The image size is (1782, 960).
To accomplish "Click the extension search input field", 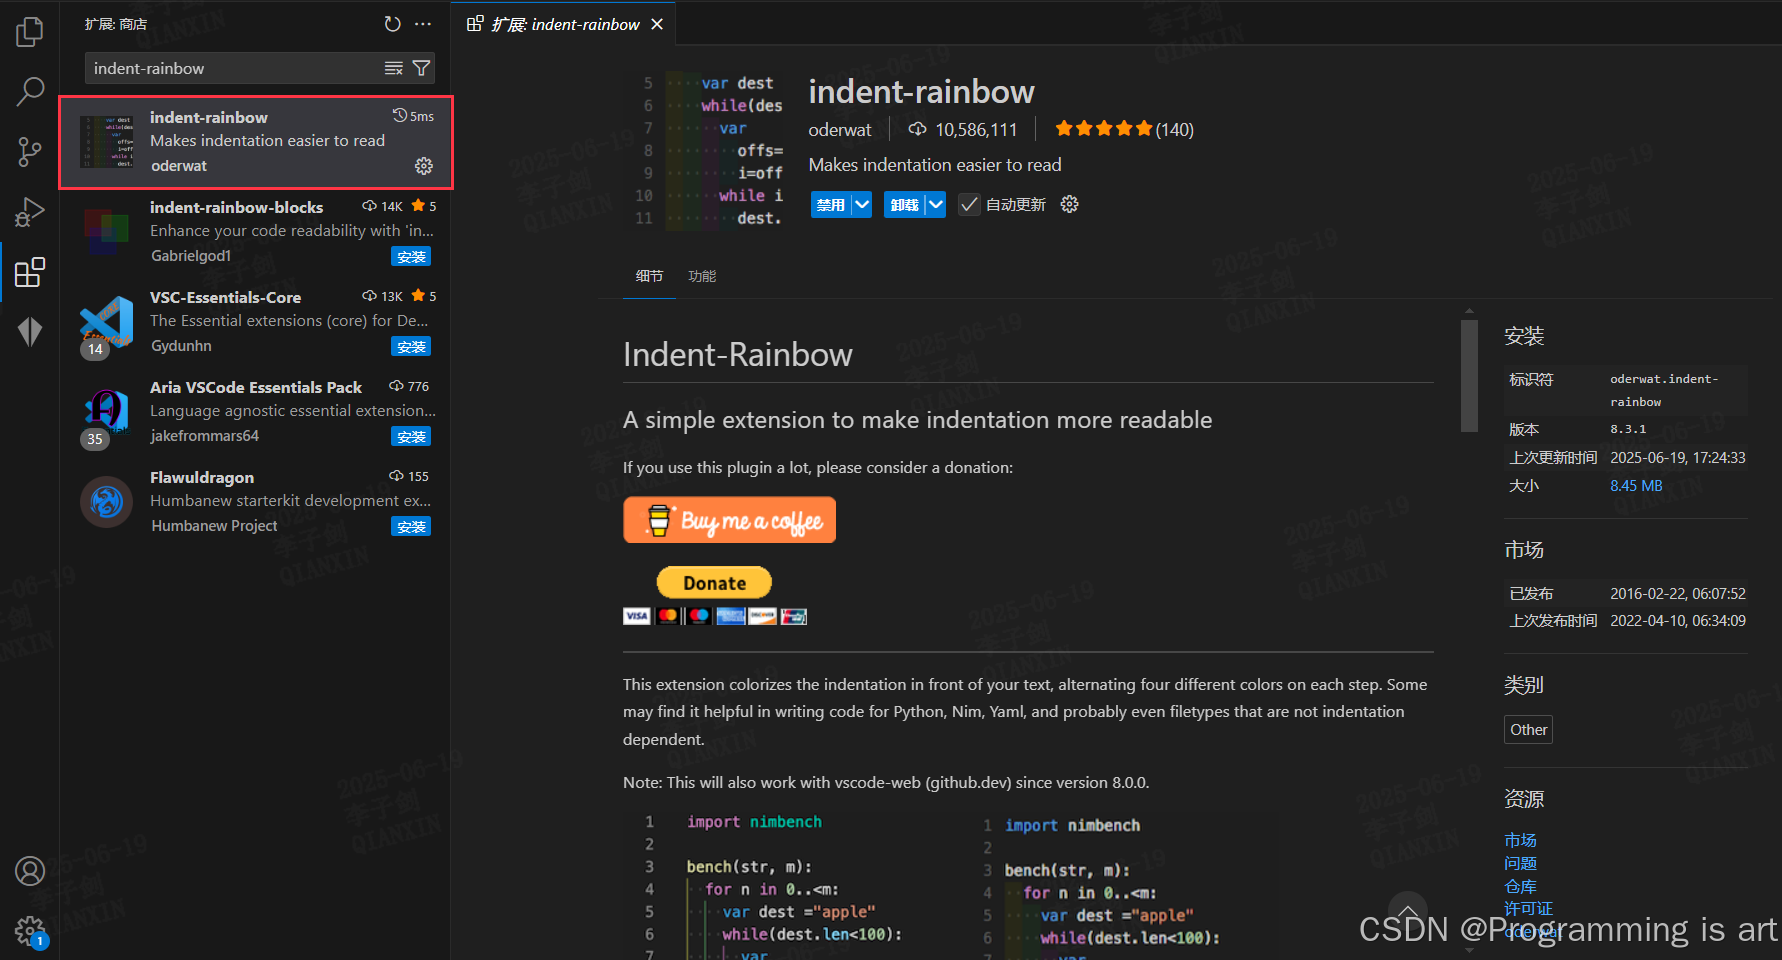I will click(x=235, y=68).
